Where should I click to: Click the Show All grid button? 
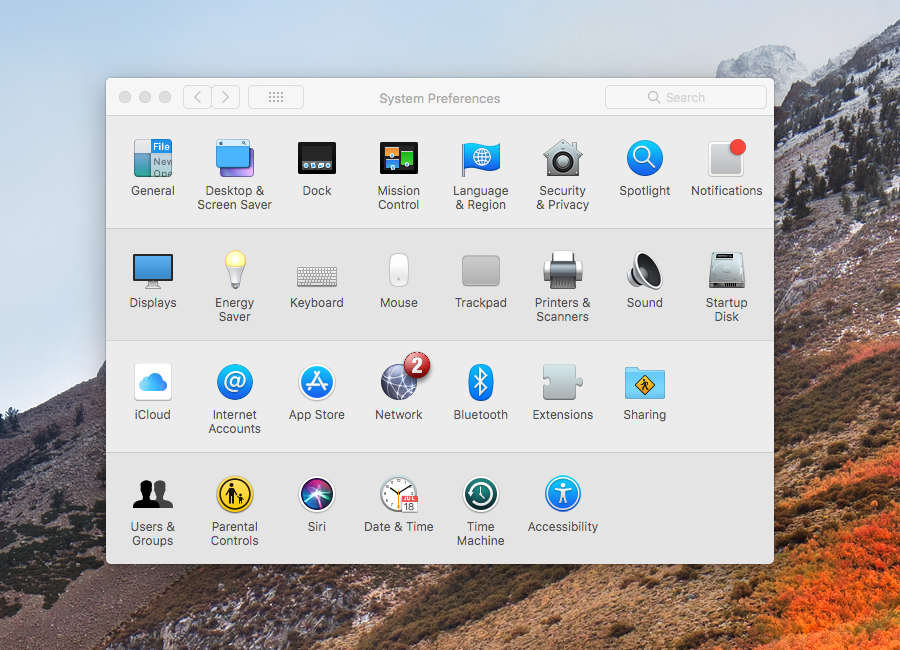click(x=276, y=97)
